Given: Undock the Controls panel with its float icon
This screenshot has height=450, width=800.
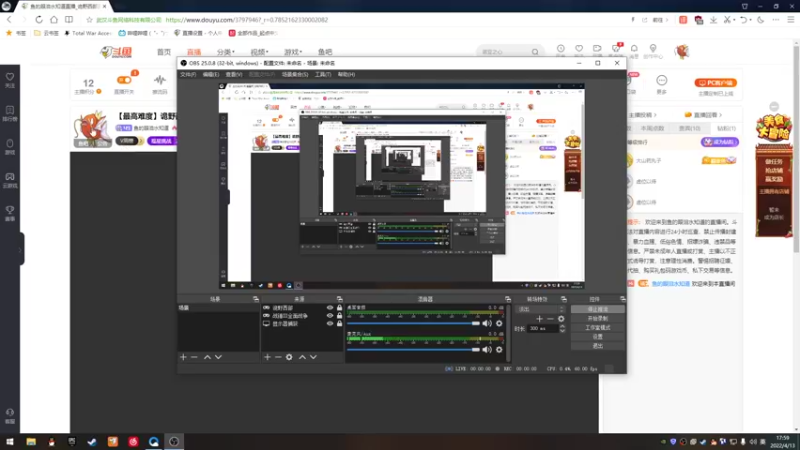Looking at the screenshot, I should pyautogui.click(x=622, y=299).
